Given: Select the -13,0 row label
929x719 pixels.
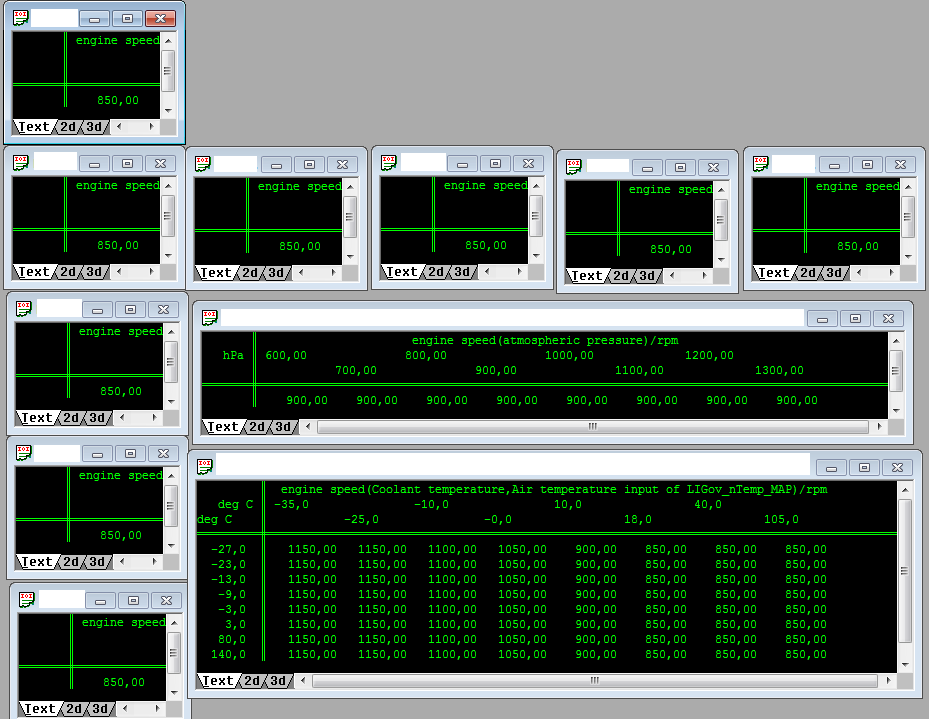Looking at the screenshot, I should [x=228, y=579].
